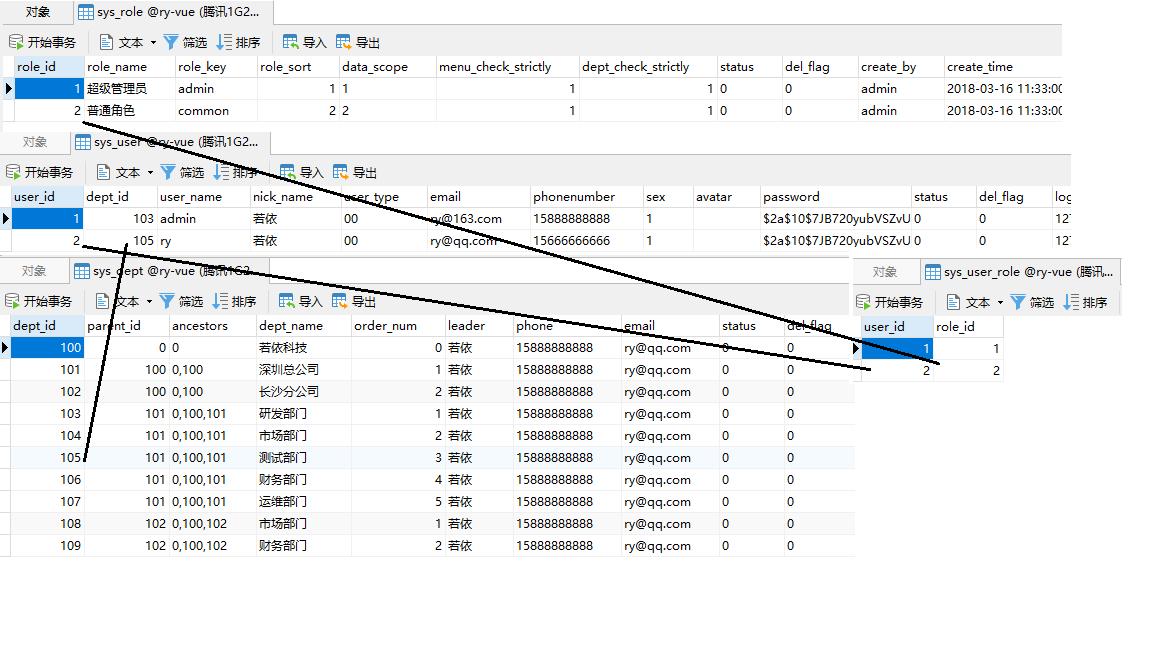This screenshot has width=1152, height=648.
Task: Click the nick_name column header
Action: (295, 197)
